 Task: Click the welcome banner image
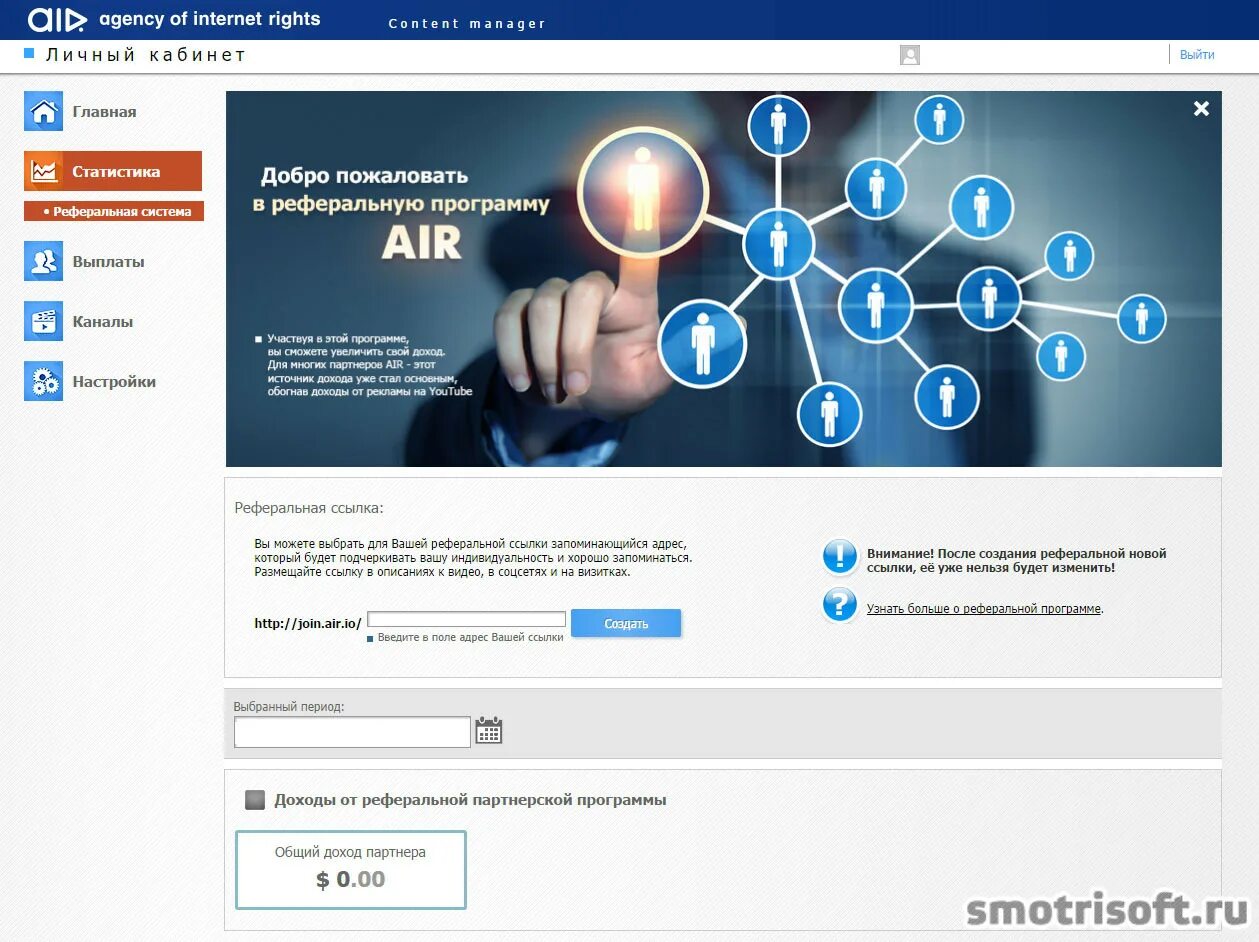coord(723,279)
